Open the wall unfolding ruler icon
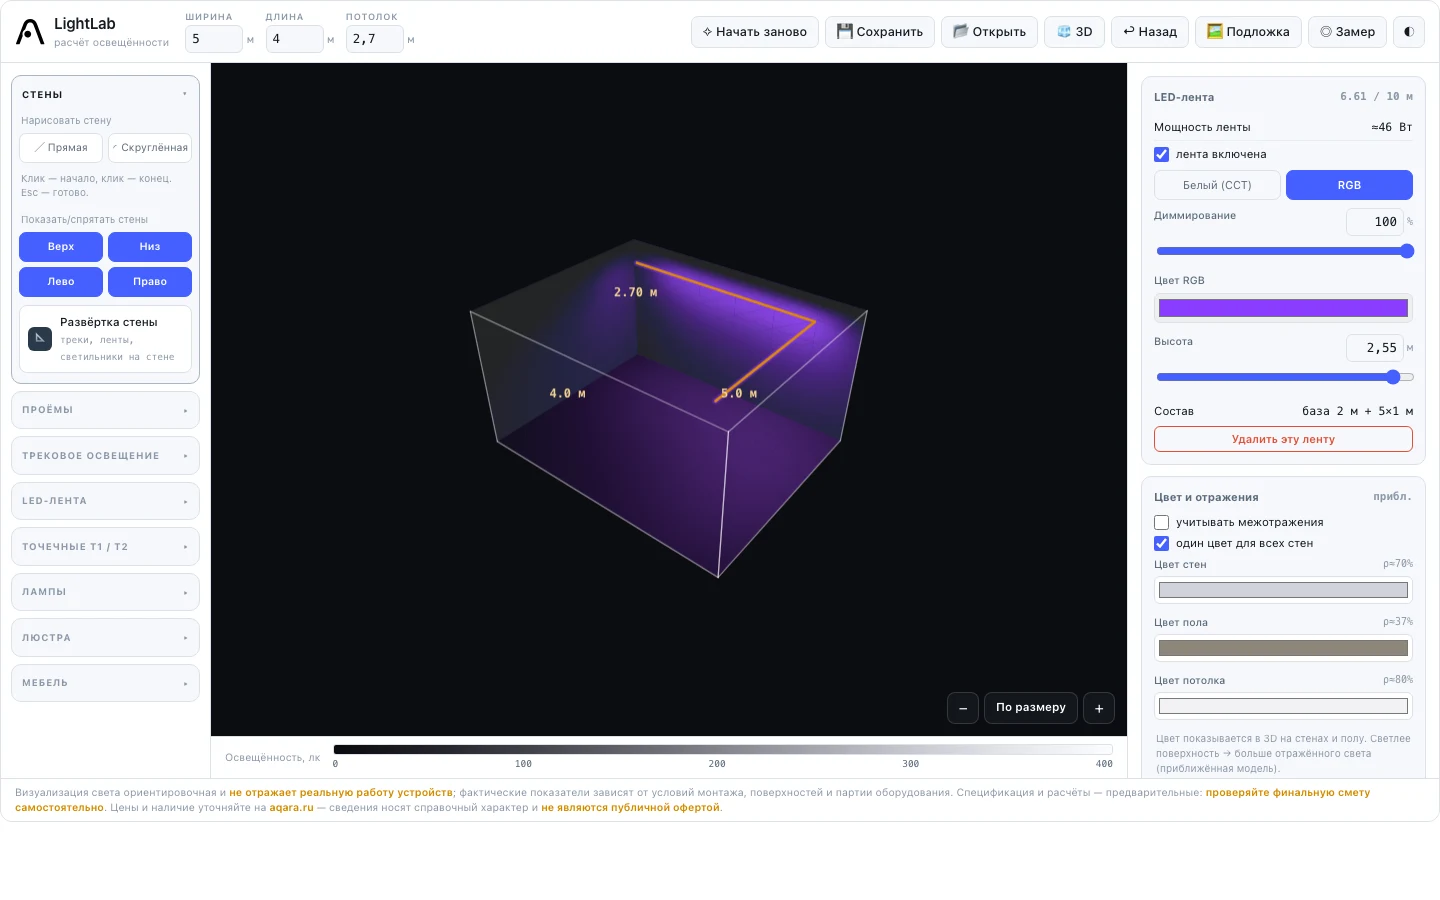Viewport: 1440px width, 900px height. tap(40, 338)
